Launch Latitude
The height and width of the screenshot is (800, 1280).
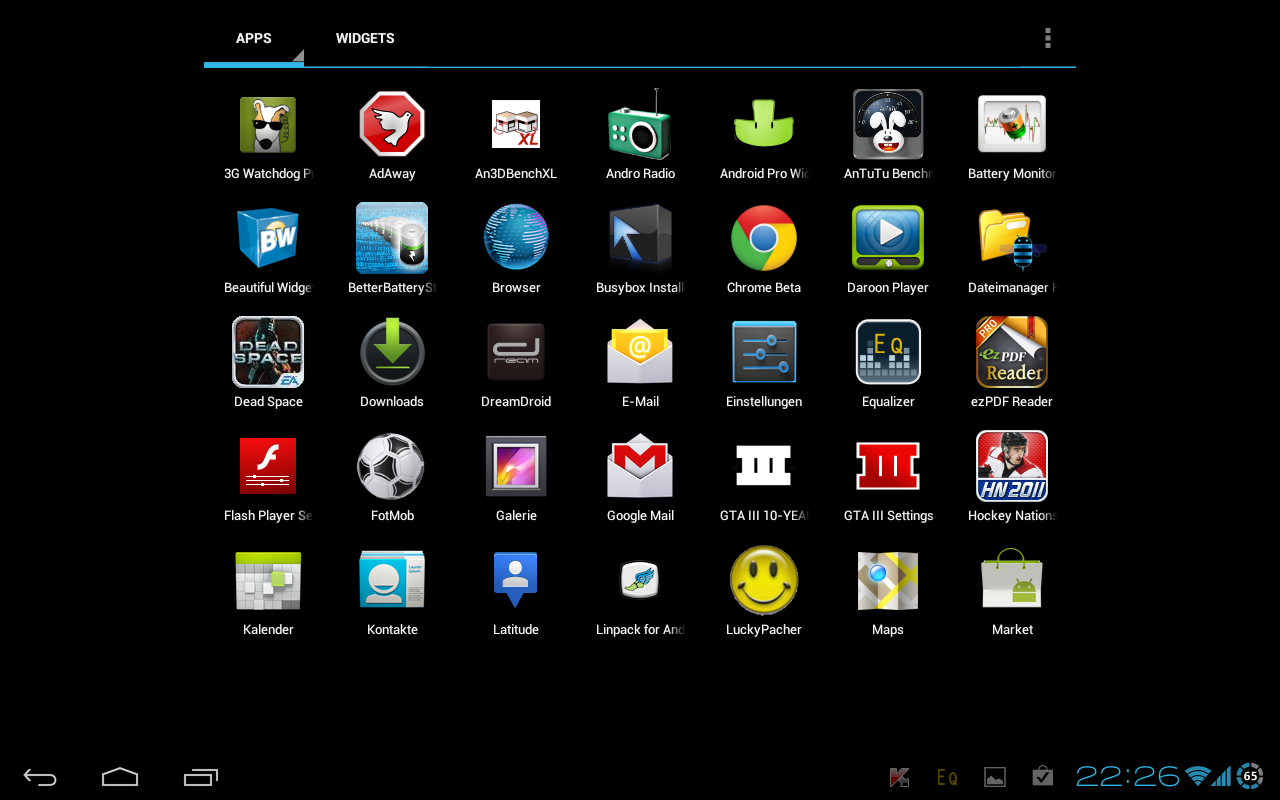click(516, 581)
